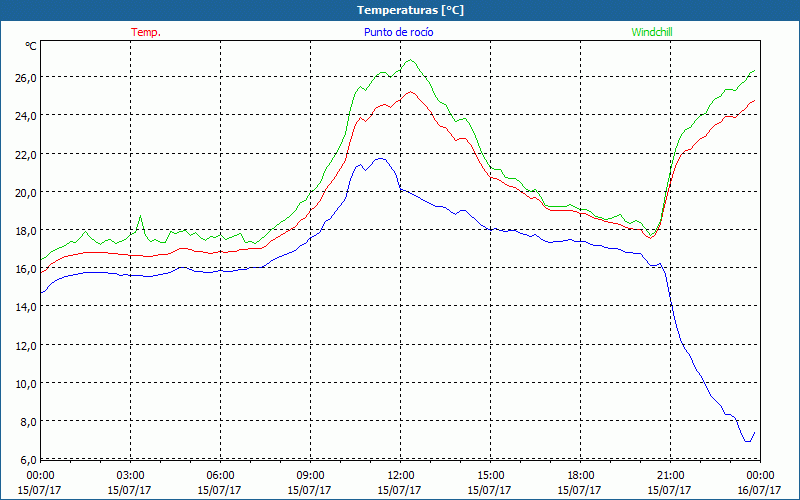The width and height of the screenshot is (800, 500).
Task: Click the 20,0 y-axis value
Action: pyautogui.click(x=27, y=192)
